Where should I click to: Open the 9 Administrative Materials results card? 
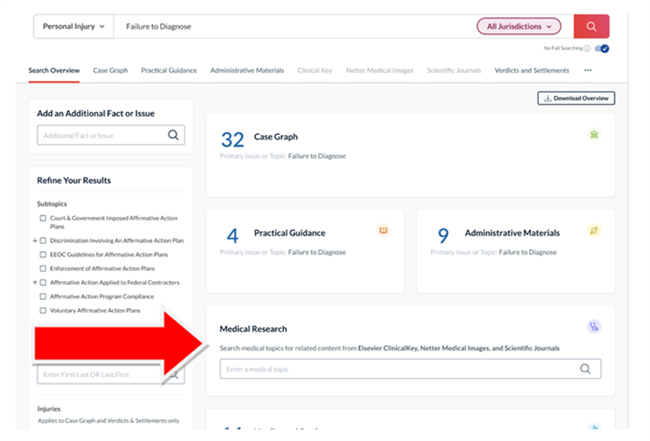[516, 252]
